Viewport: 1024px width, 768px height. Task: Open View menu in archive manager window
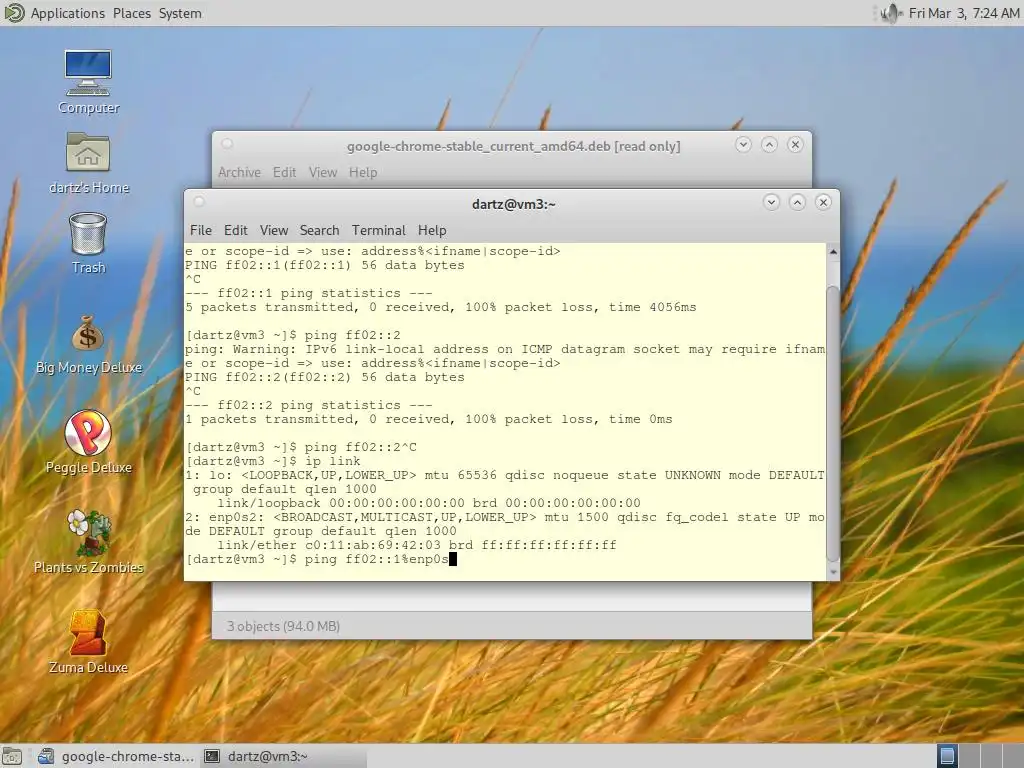[x=323, y=172]
